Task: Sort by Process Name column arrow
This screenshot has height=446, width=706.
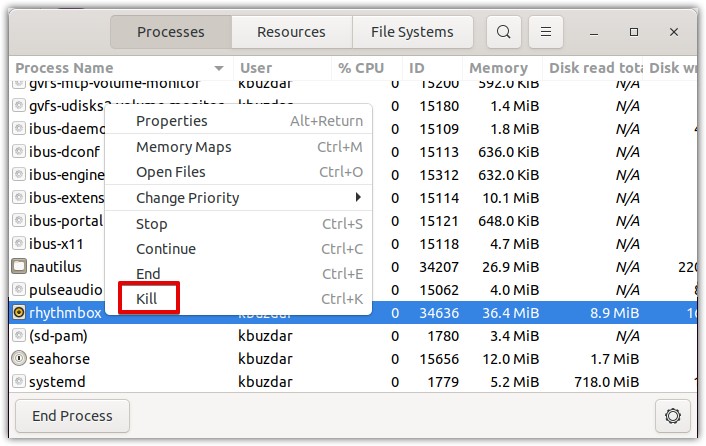Action: (x=219, y=69)
